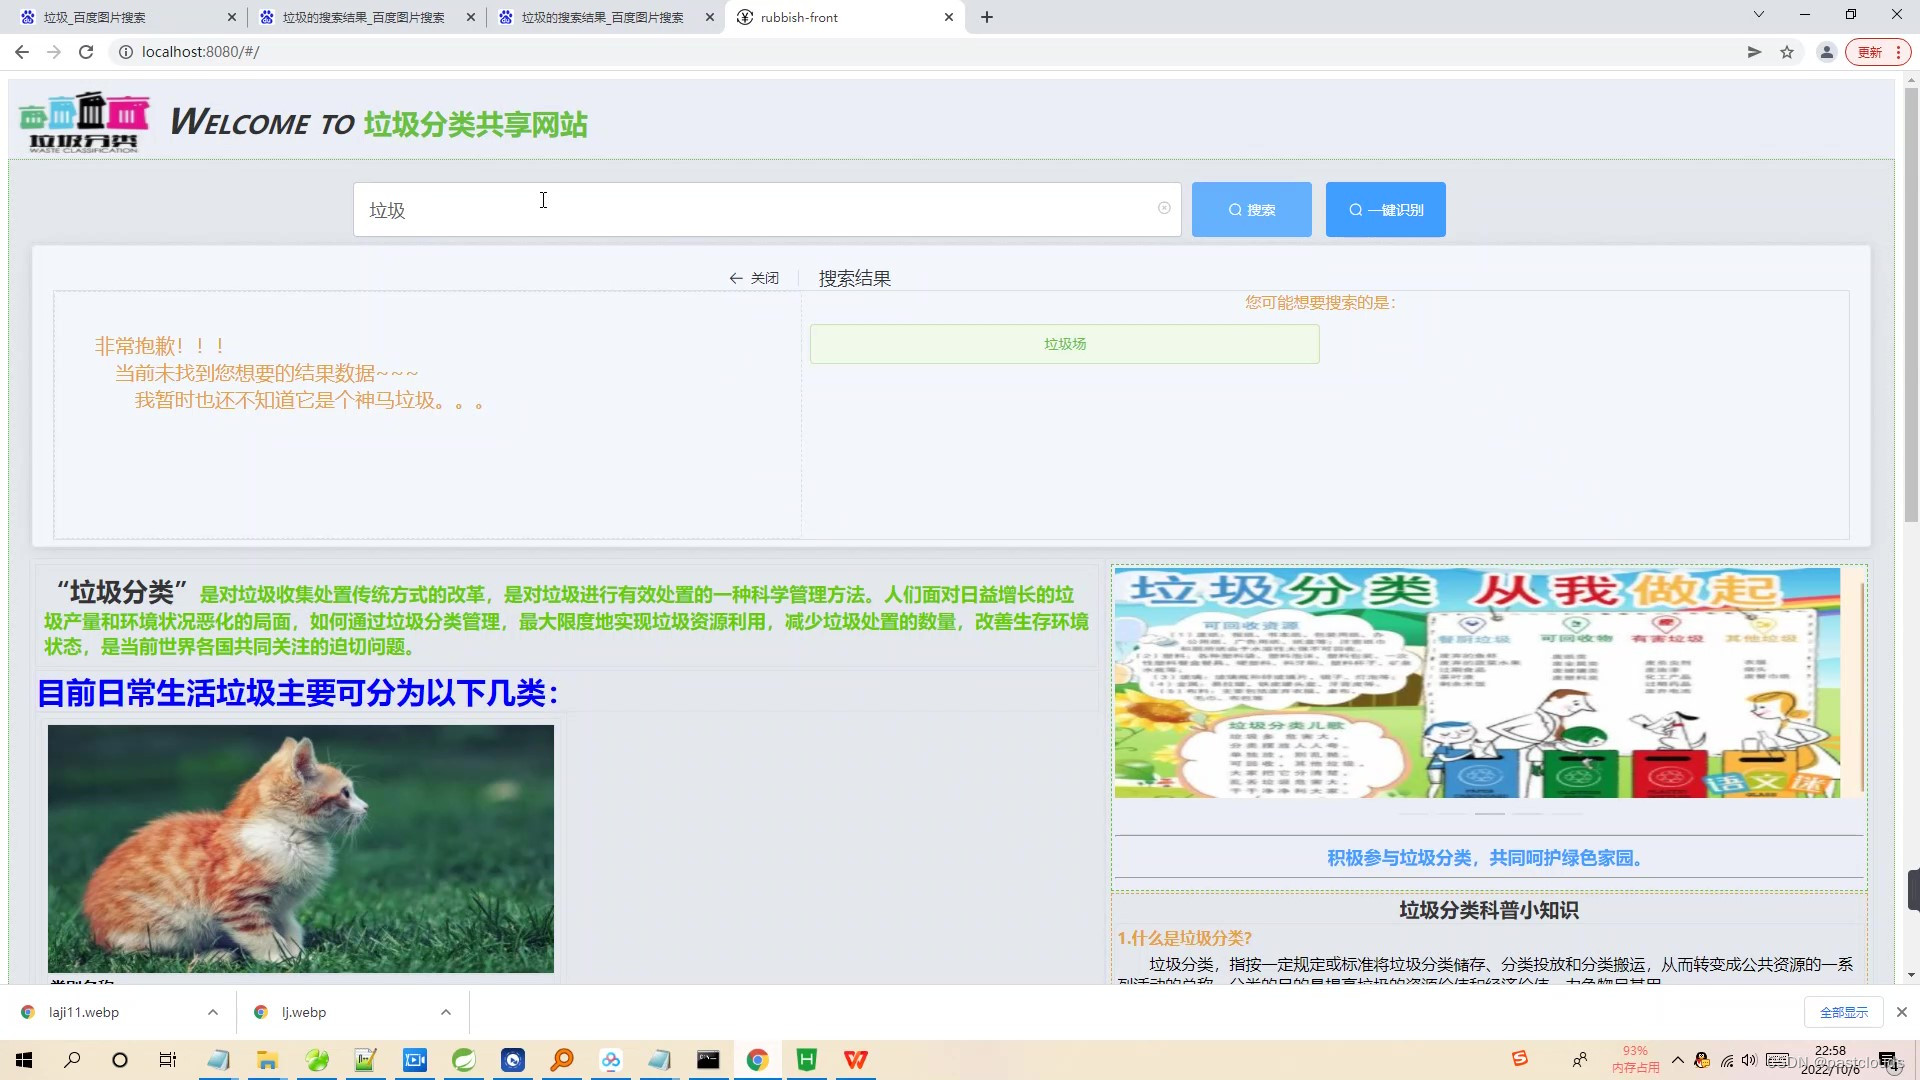Image resolution: width=1920 pixels, height=1080 pixels.
Task: Open the tab search dropdown arrow
Action: pos(1759,15)
